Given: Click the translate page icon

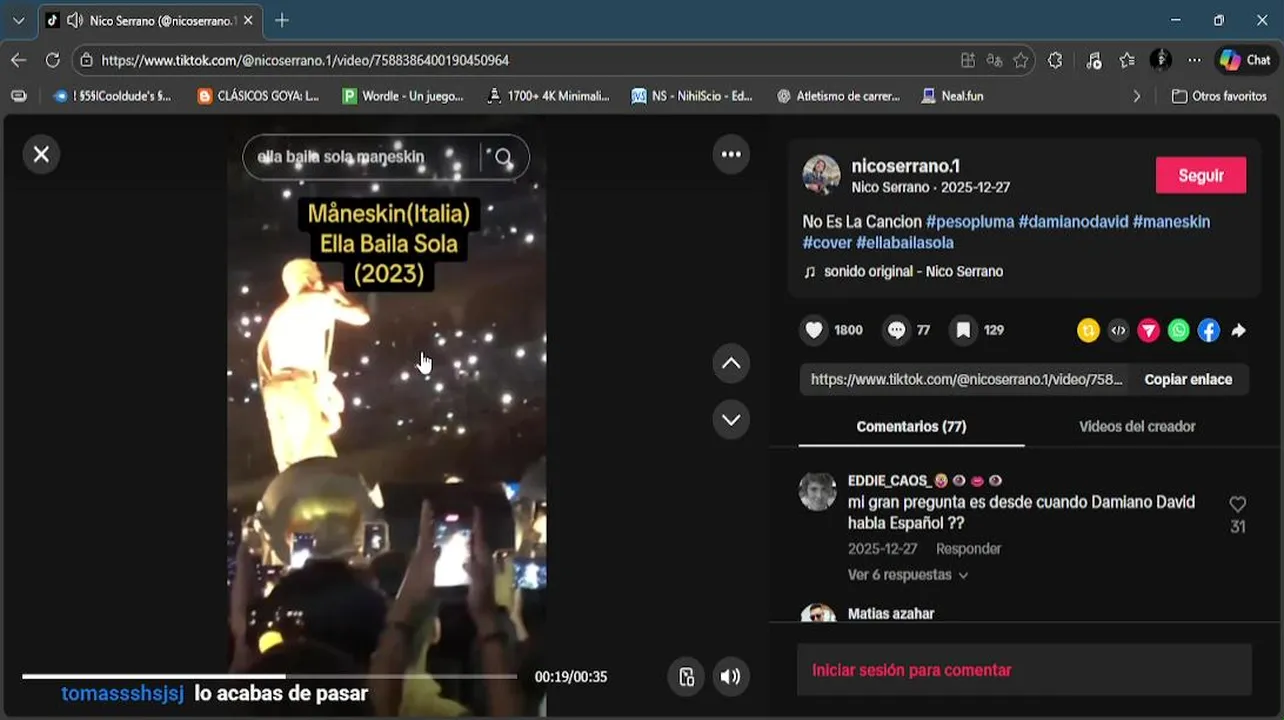Looking at the screenshot, I should click(x=994, y=60).
